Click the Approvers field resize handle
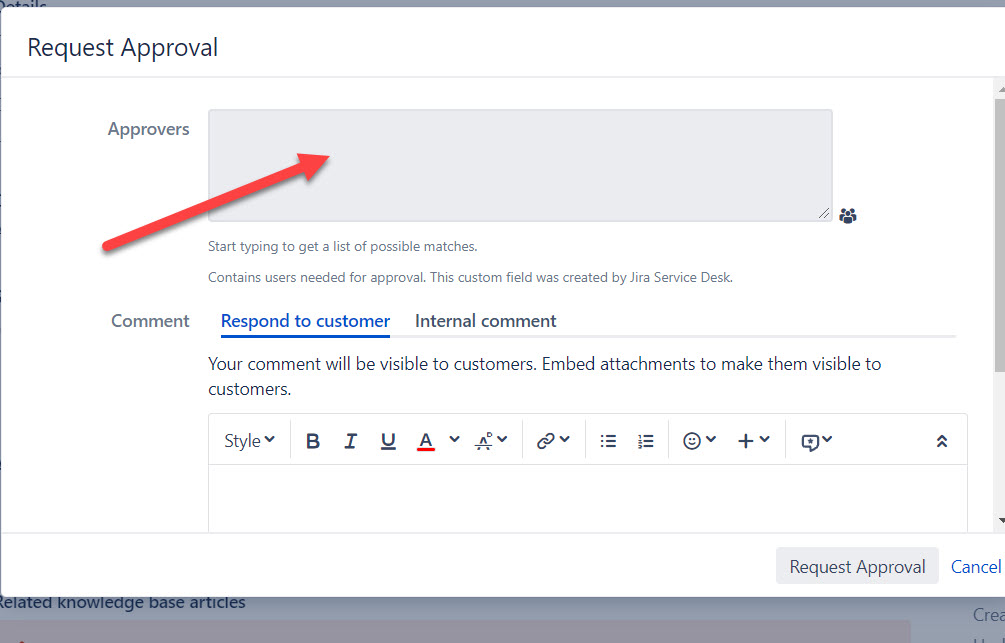The height and width of the screenshot is (643, 1005). (824, 213)
